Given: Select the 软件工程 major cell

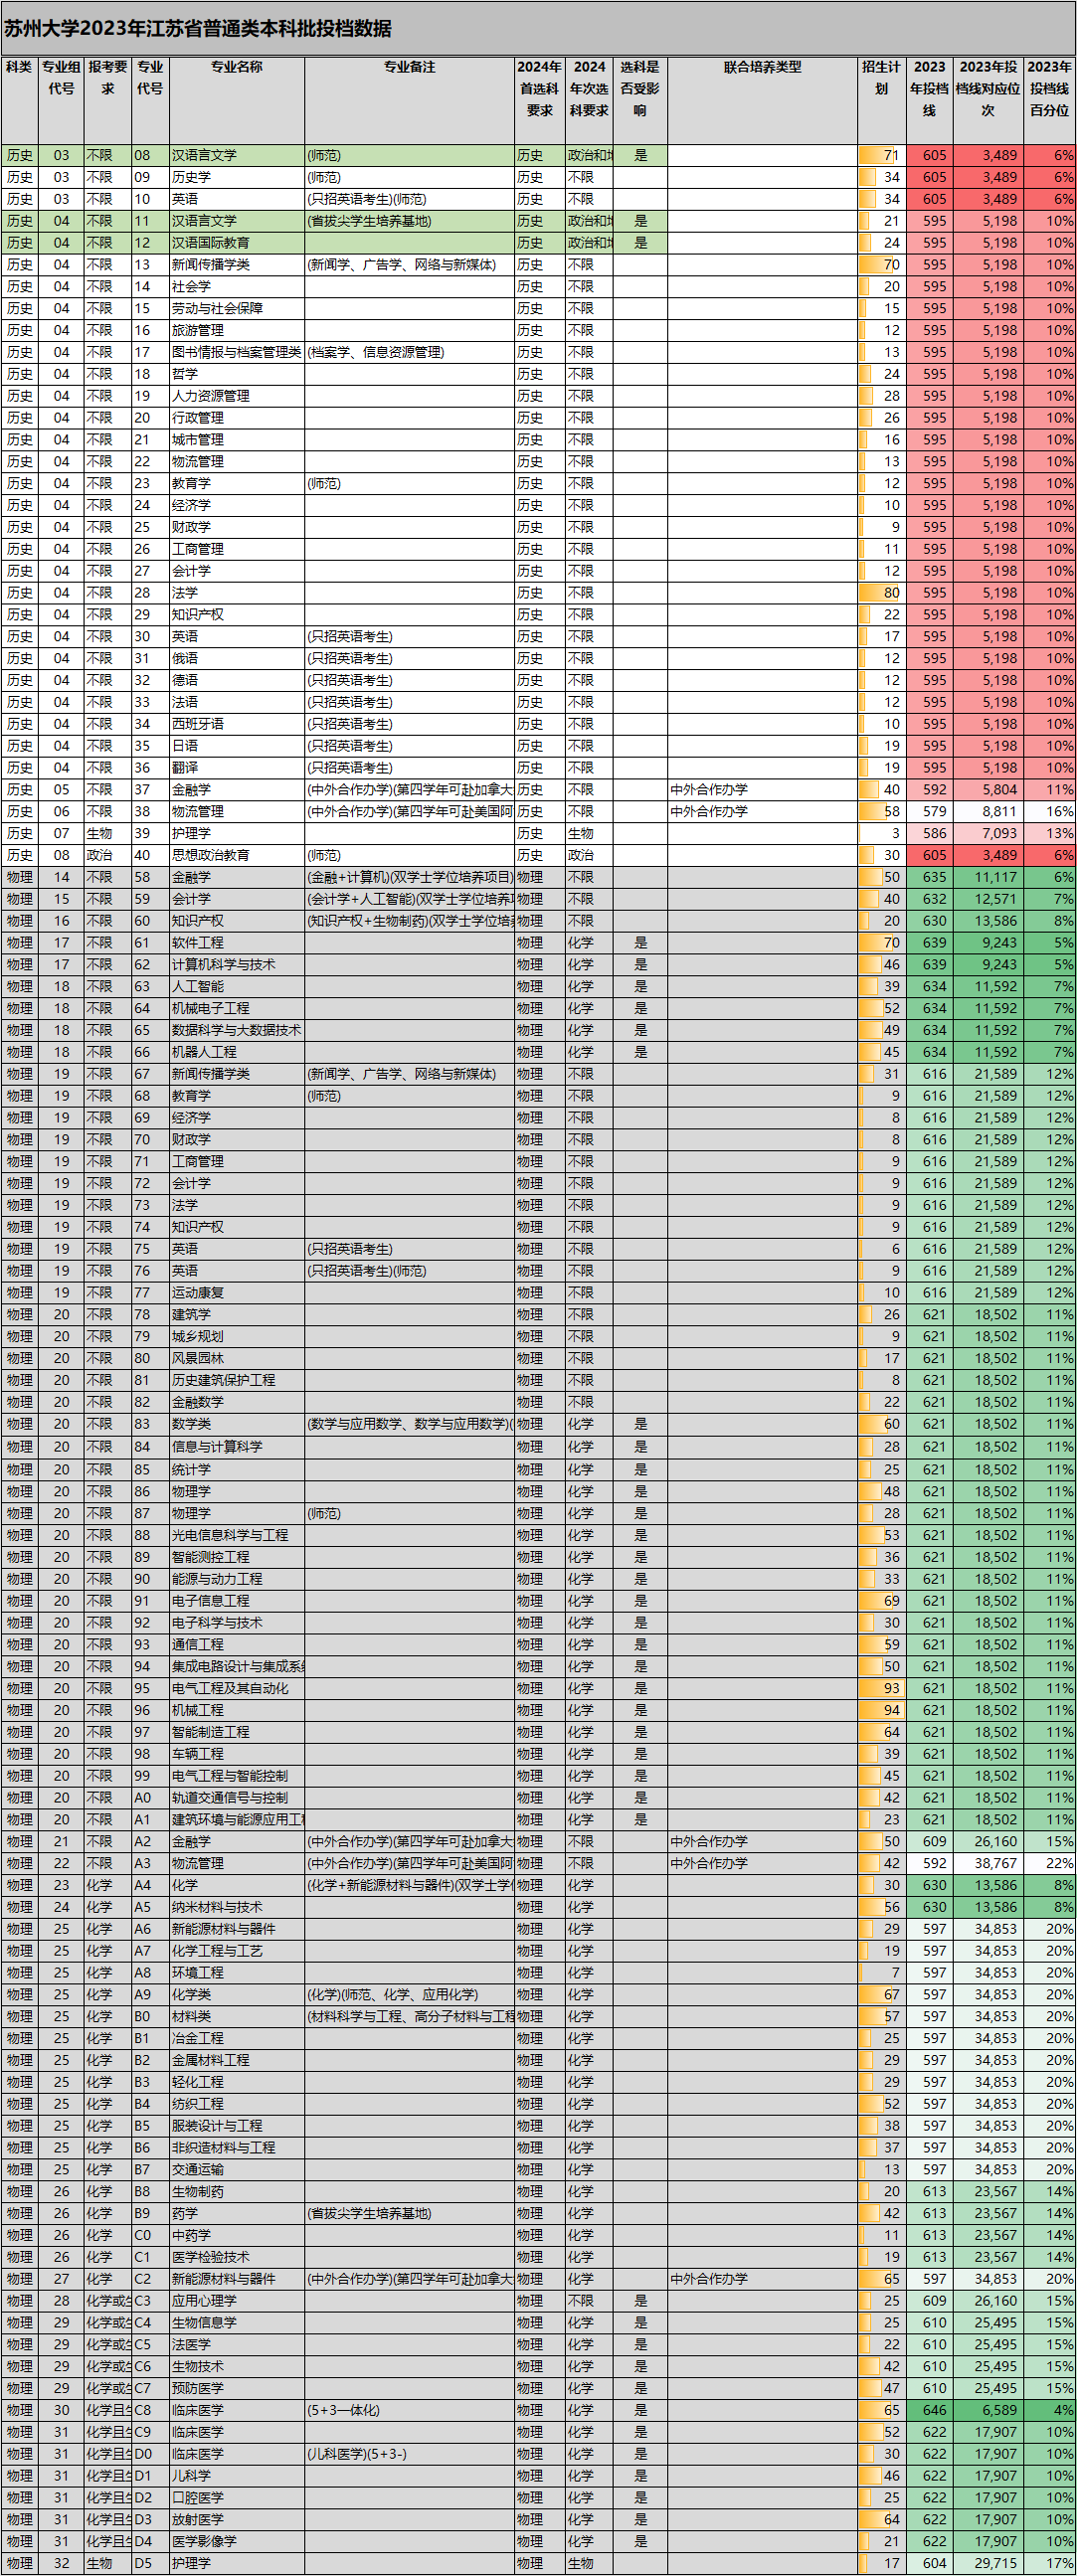Looking at the screenshot, I should [198, 943].
